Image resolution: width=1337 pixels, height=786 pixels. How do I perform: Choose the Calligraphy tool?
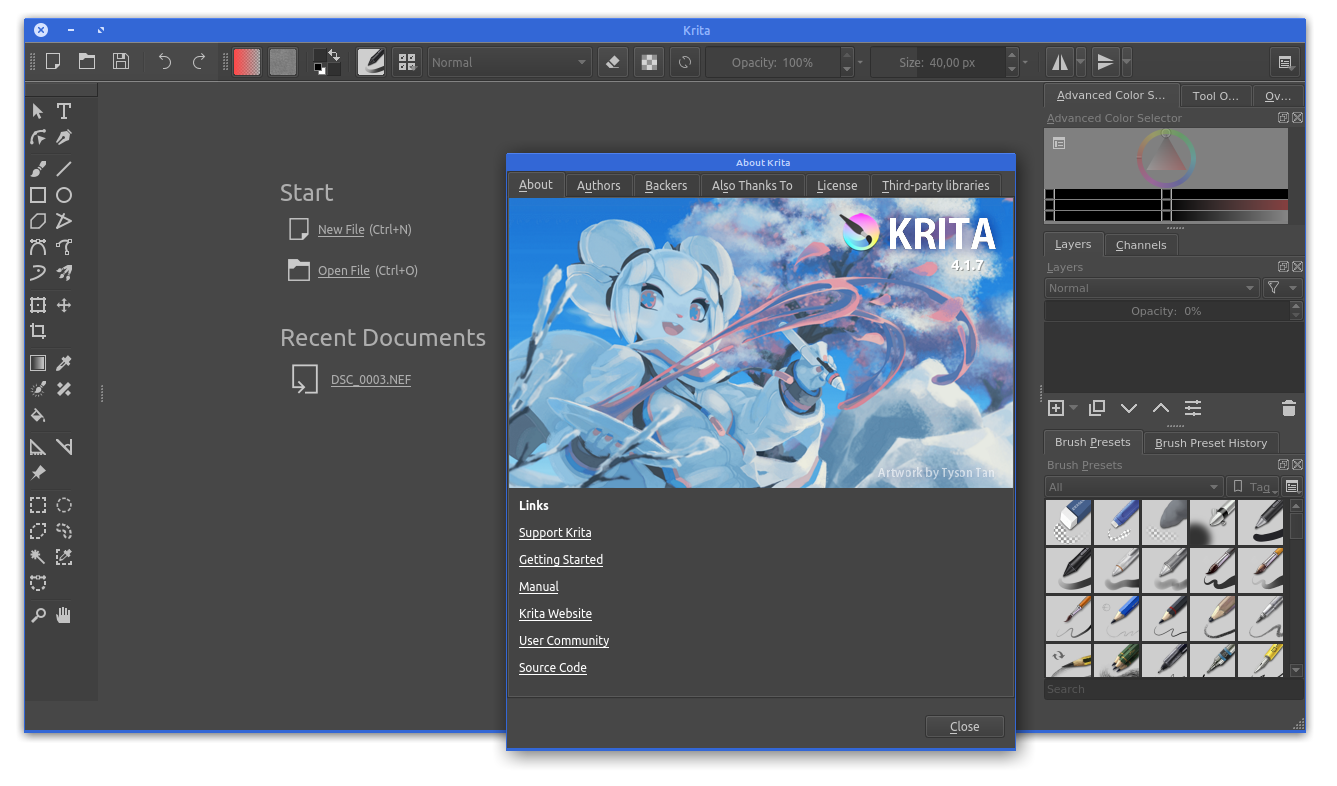pos(64,137)
